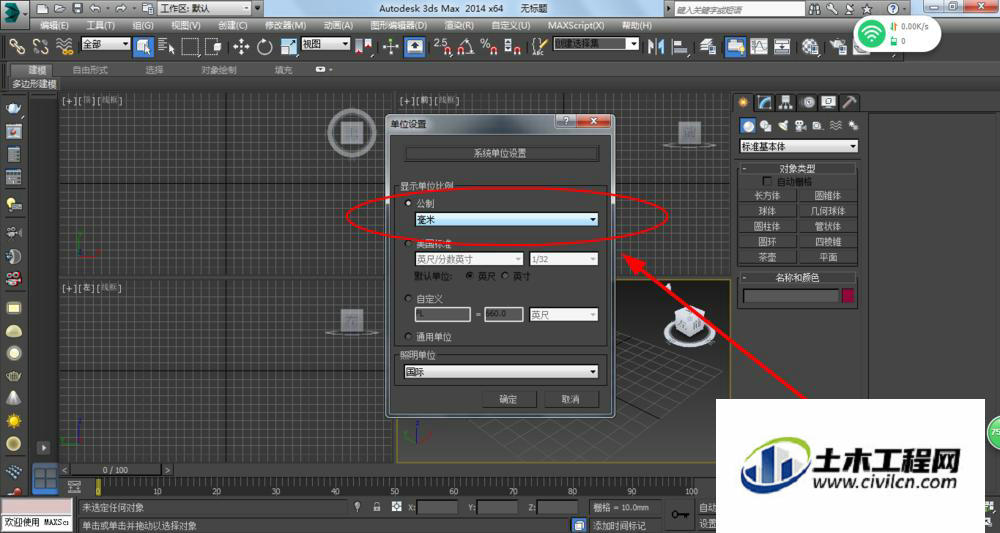The width and height of the screenshot is (1000, 533).
Task: Click the 确定 button in dialog
Action: [508, 399]
